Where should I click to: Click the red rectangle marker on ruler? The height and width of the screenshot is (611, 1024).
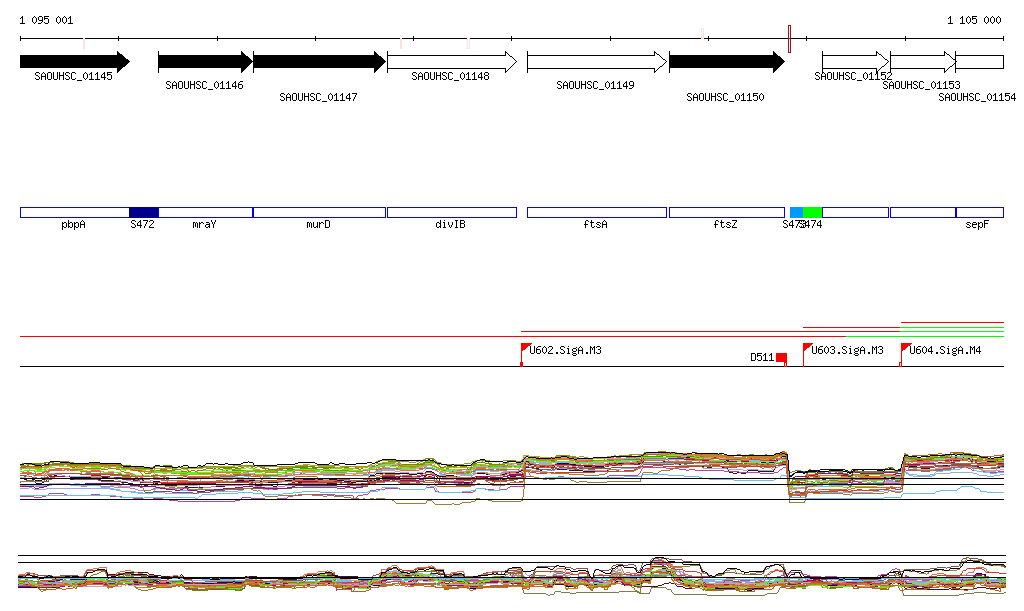click(x=790, y=39)
